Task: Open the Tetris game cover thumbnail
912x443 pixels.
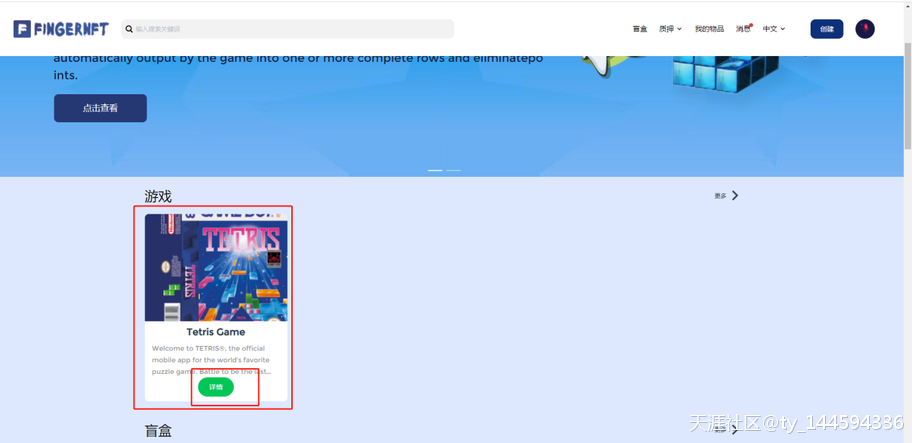Action: tap(216, 268)
